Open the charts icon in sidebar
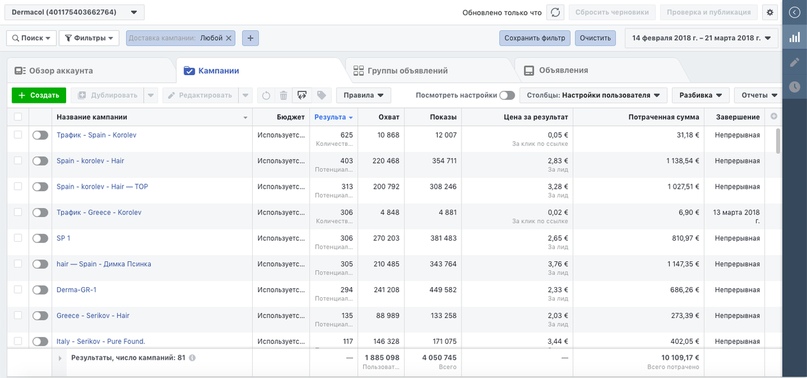Viewport: 807px width, 378px height. click(795, 37)
